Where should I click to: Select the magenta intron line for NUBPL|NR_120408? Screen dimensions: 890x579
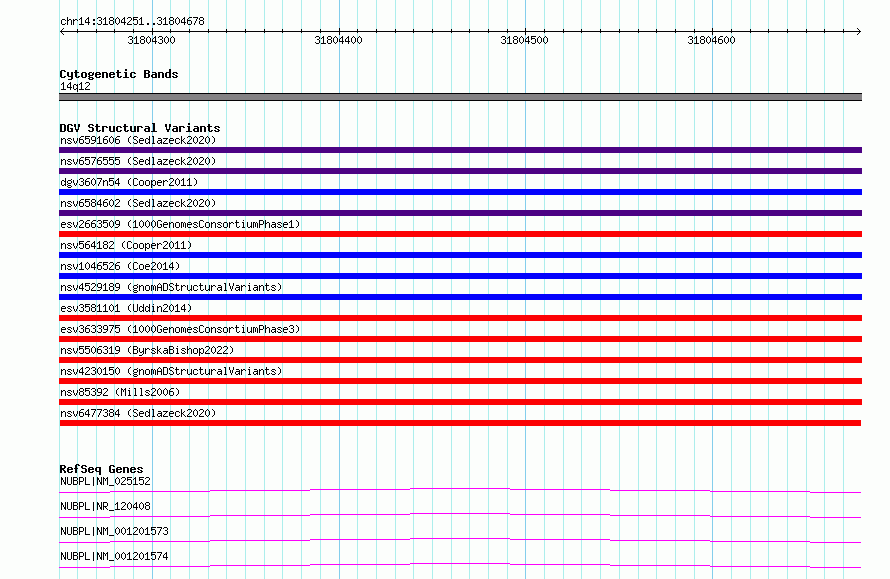click(x=460, y=515)
